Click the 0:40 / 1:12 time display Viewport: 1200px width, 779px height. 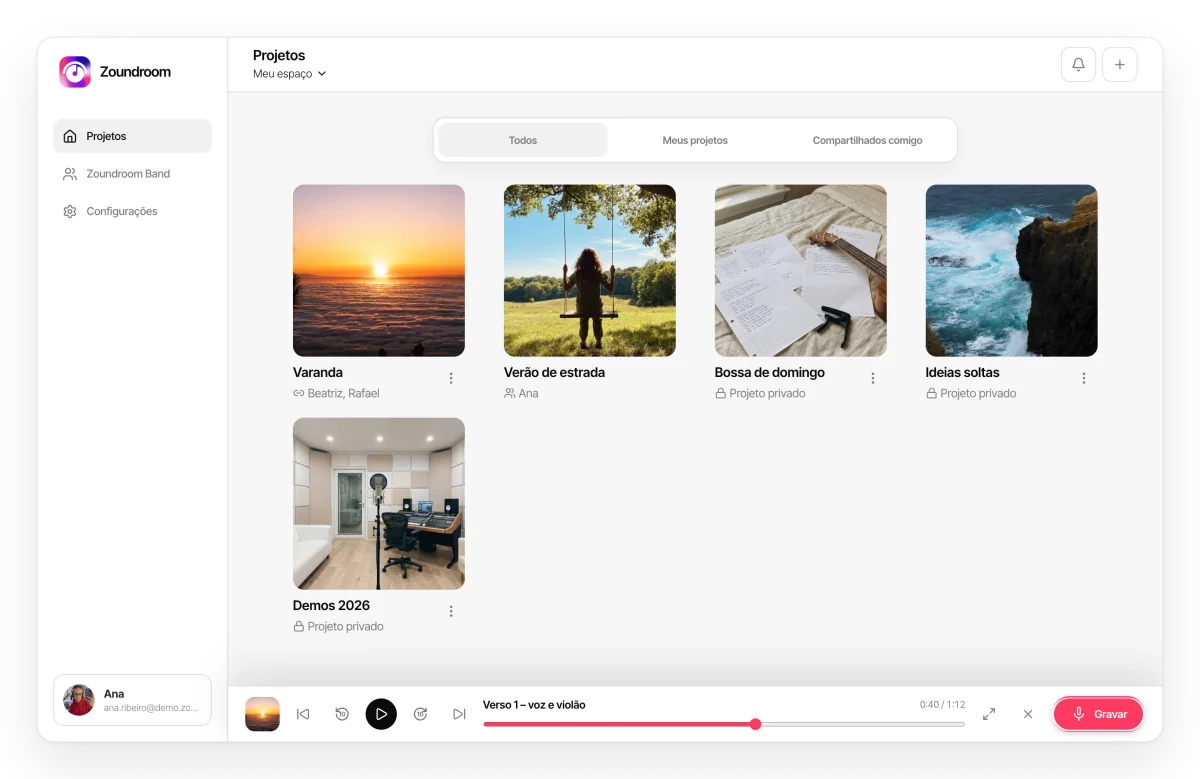click(x=942, y=705)
